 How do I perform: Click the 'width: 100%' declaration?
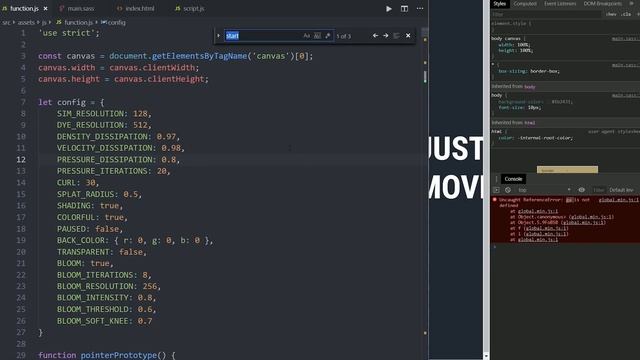514,45
